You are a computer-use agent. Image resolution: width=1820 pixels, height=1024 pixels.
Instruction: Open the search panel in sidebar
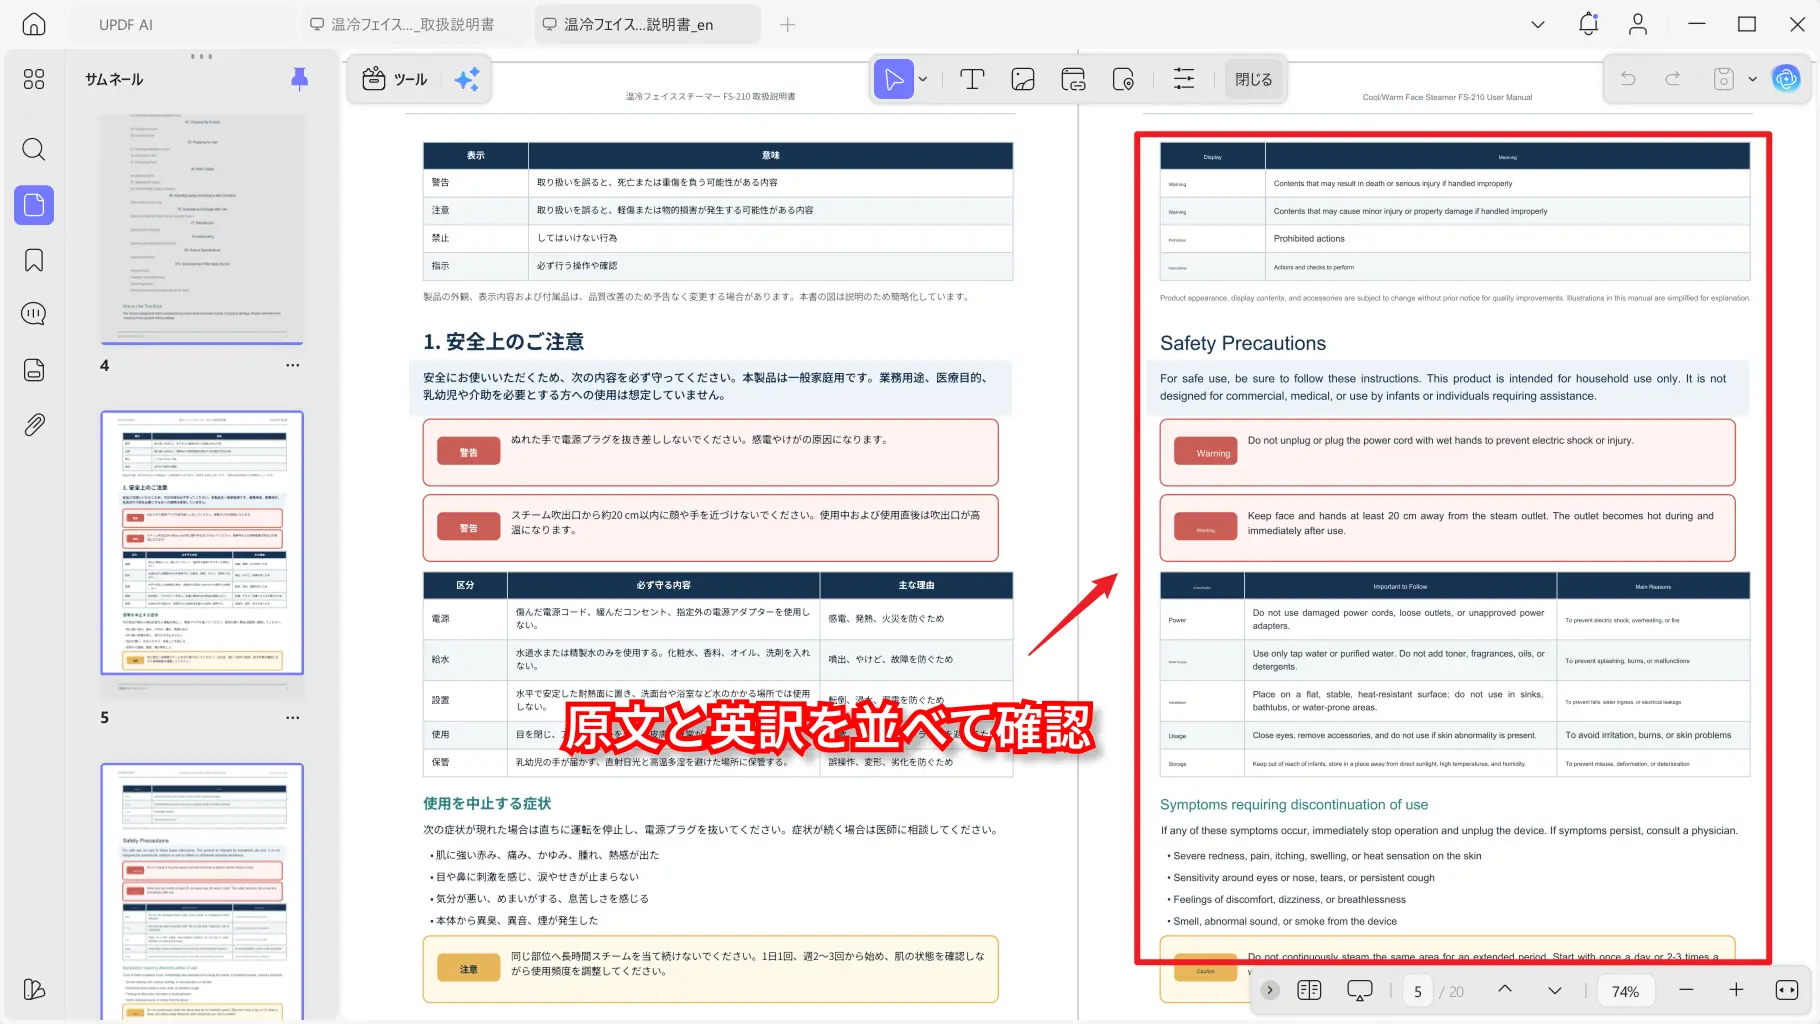tap(34, 150)
